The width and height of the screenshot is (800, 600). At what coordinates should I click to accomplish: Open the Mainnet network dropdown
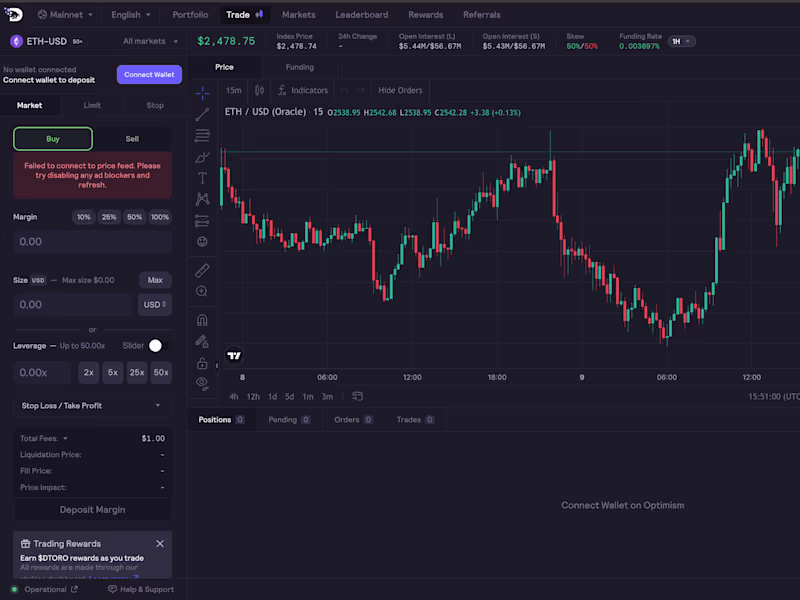click(65, 15)
